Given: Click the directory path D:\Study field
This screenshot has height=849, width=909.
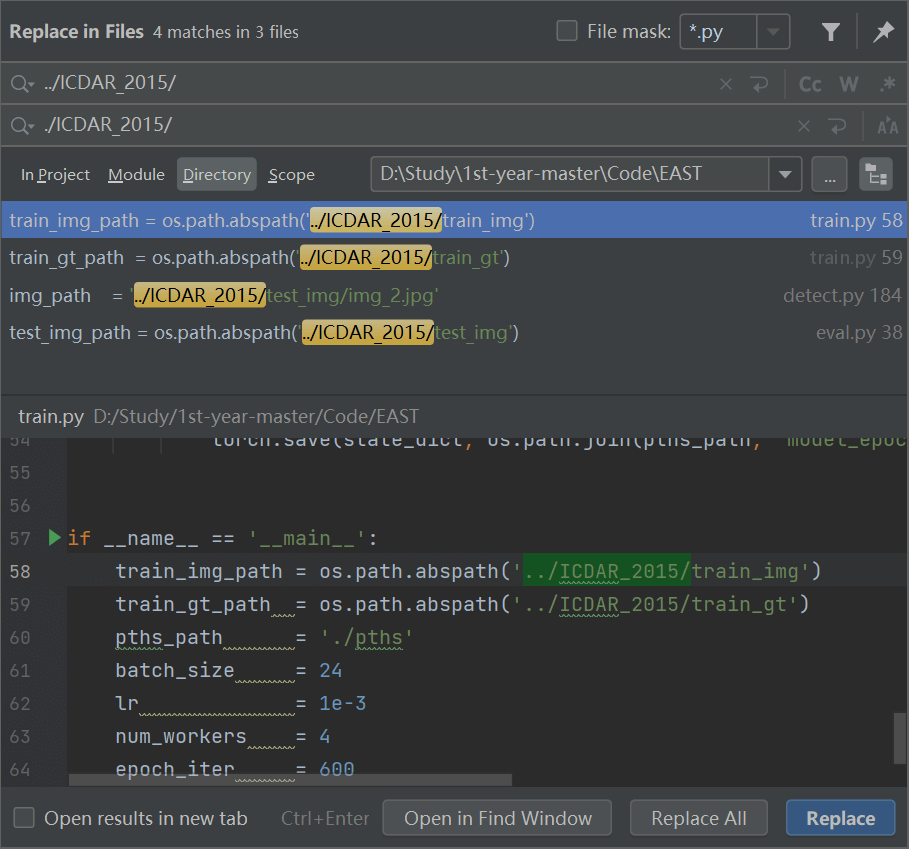Looking at the screenshot, I should click(x=570, y=174).
